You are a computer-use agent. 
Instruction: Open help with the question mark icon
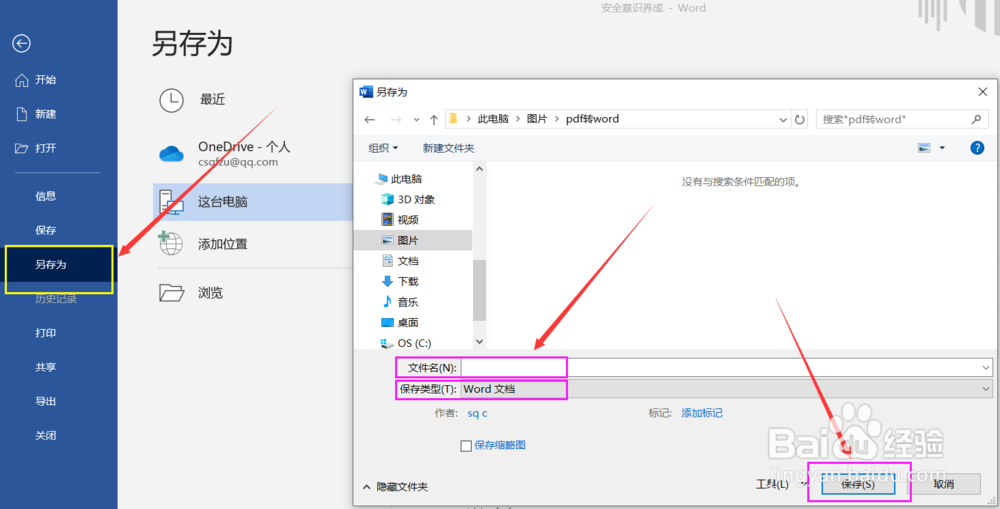(x=976, y=148)
